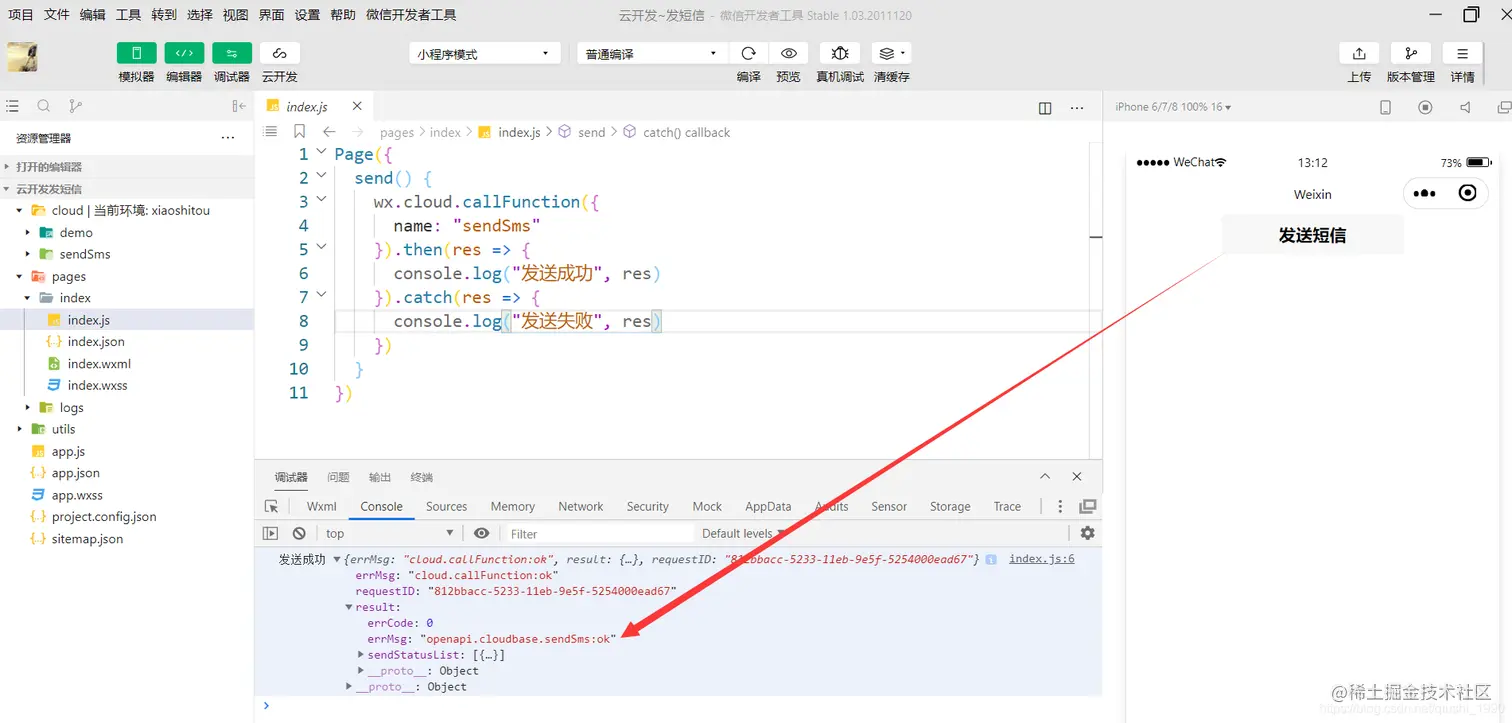
Task: Click the user avatar thumbnail
Action: [23, 57]
